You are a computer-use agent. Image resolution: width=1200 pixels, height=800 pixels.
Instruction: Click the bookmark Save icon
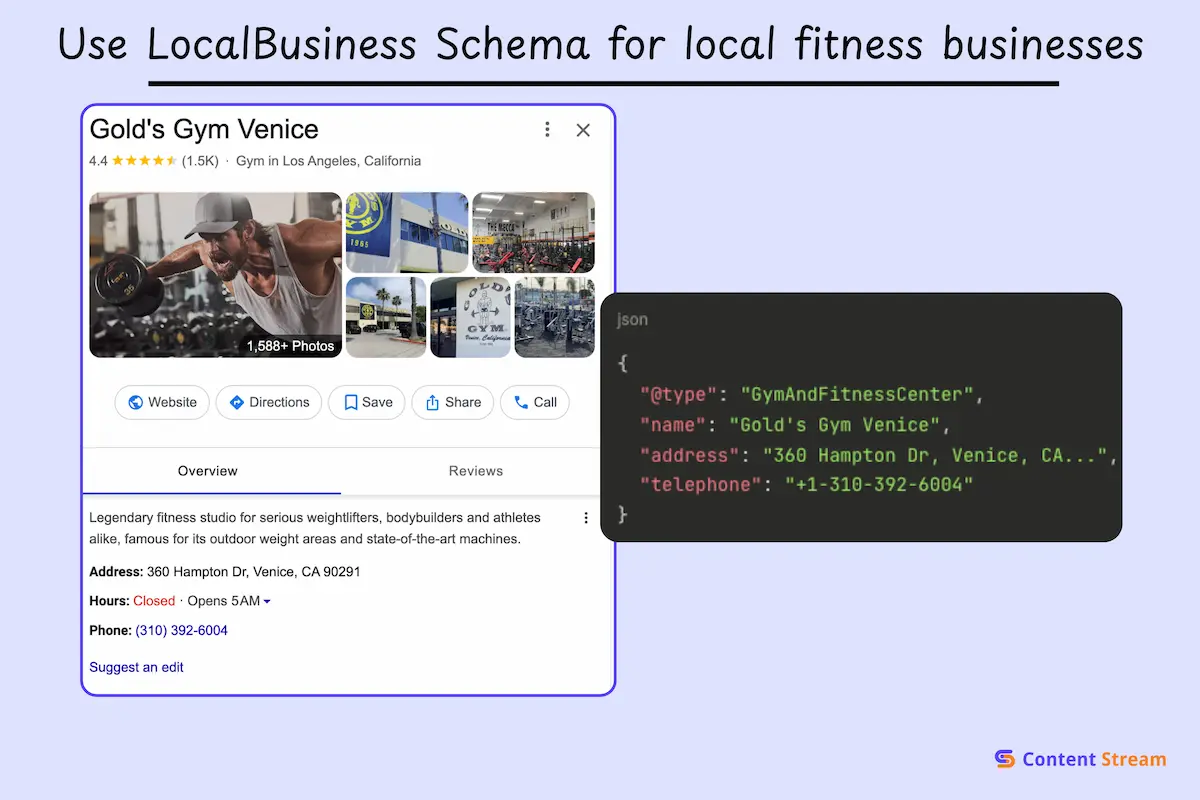pos(350,402)
